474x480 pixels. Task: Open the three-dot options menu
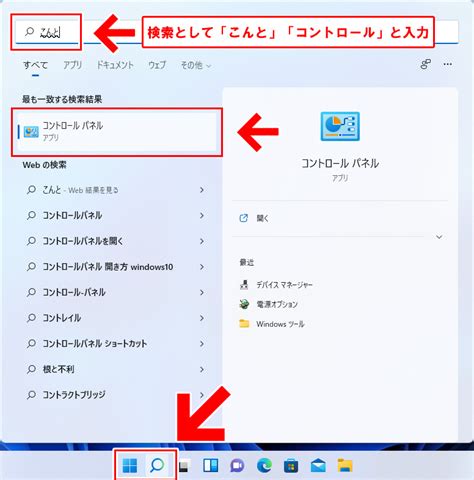pyautogui.click(x=448, y=64)
